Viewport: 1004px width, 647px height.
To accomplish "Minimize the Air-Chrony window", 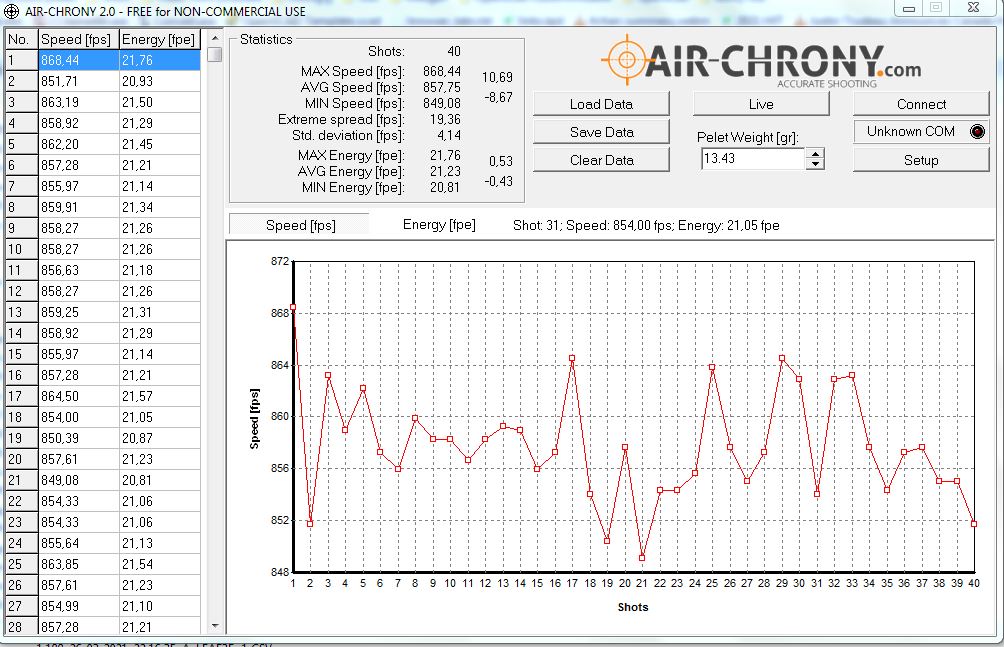I will [x=909, y=8].
